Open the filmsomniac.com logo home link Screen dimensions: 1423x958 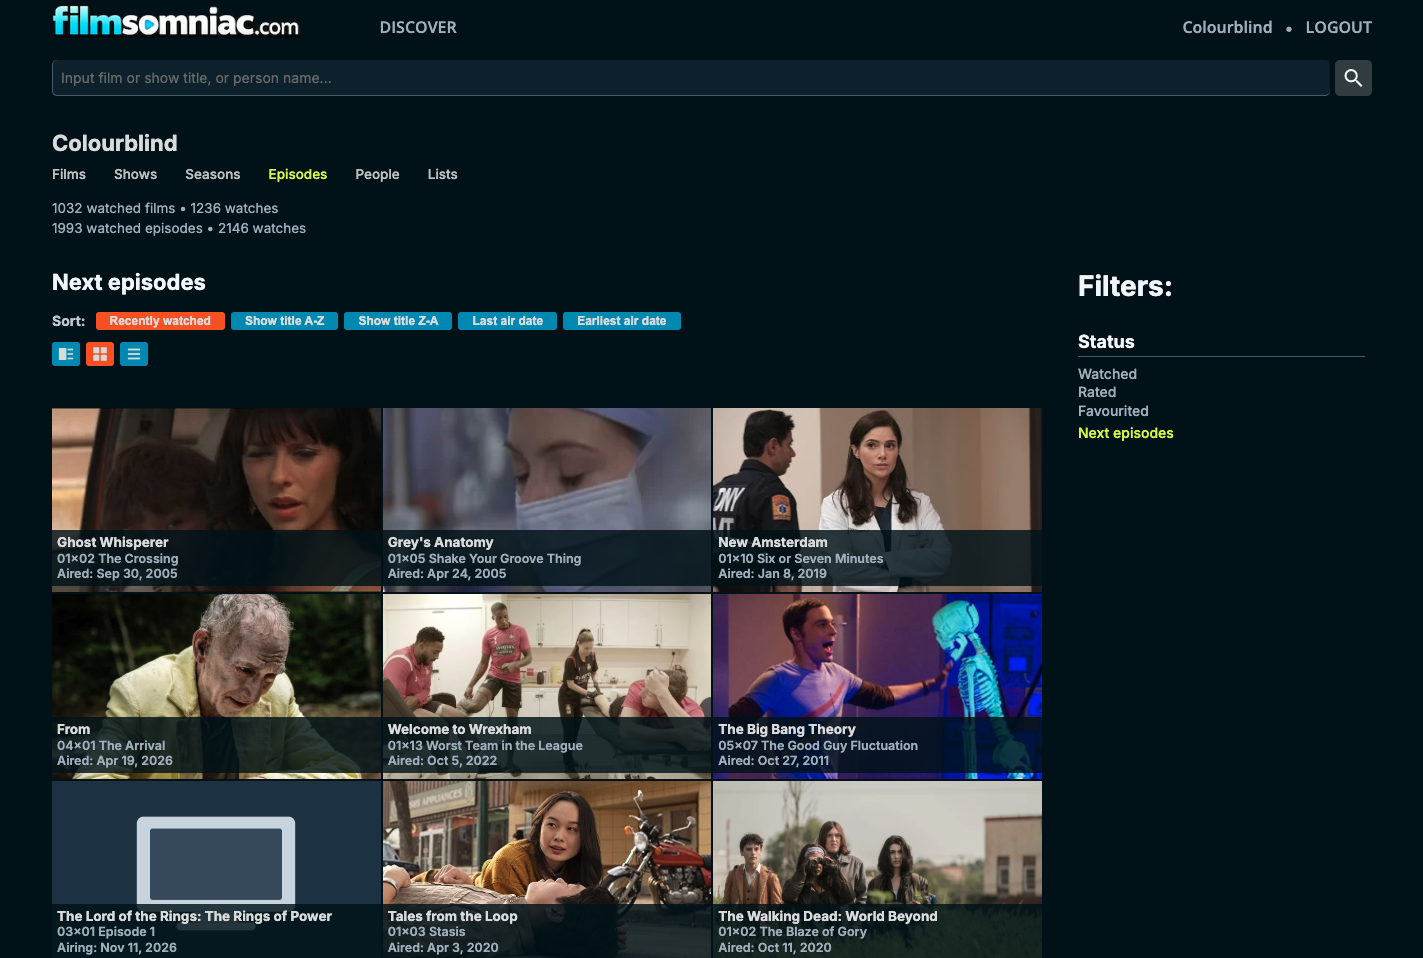(176, 22)
